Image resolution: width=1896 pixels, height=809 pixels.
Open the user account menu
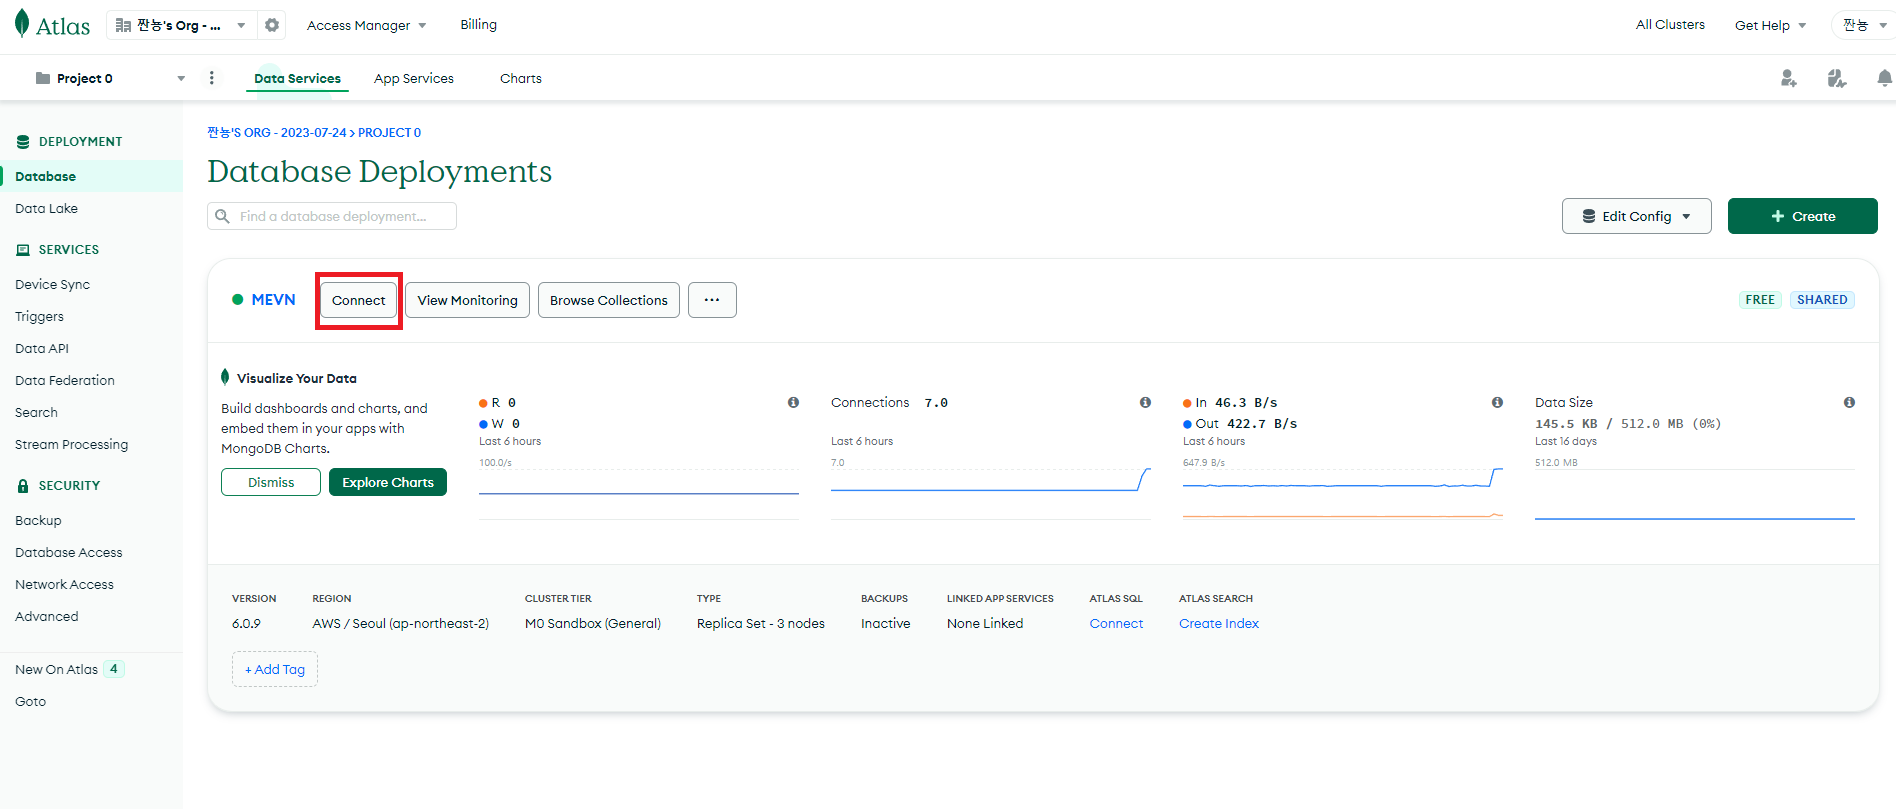1864,25
